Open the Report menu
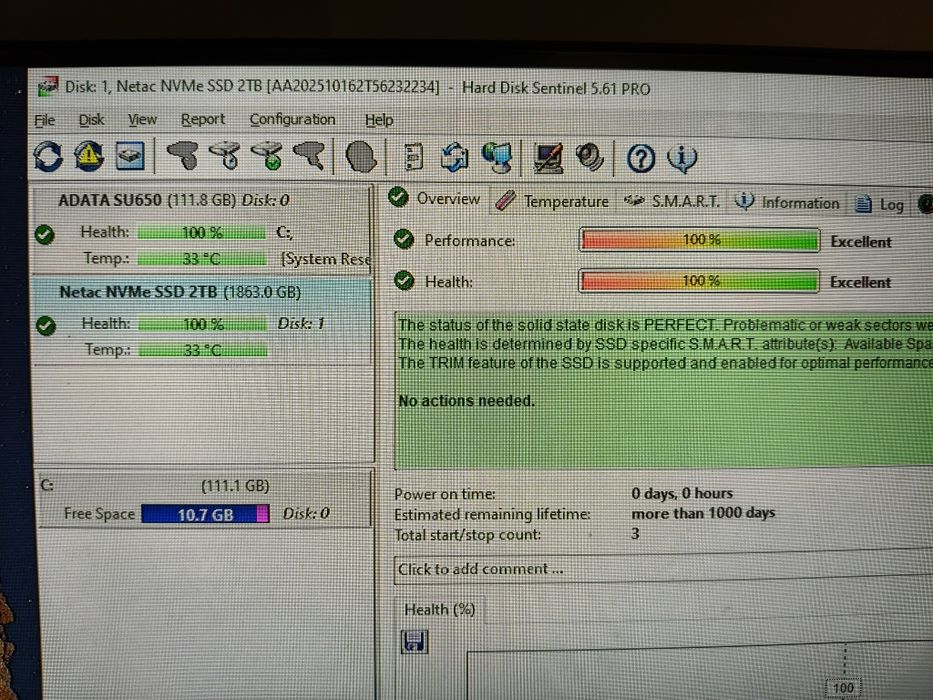Viewport: 933px width, 700px height. point(203,119)
